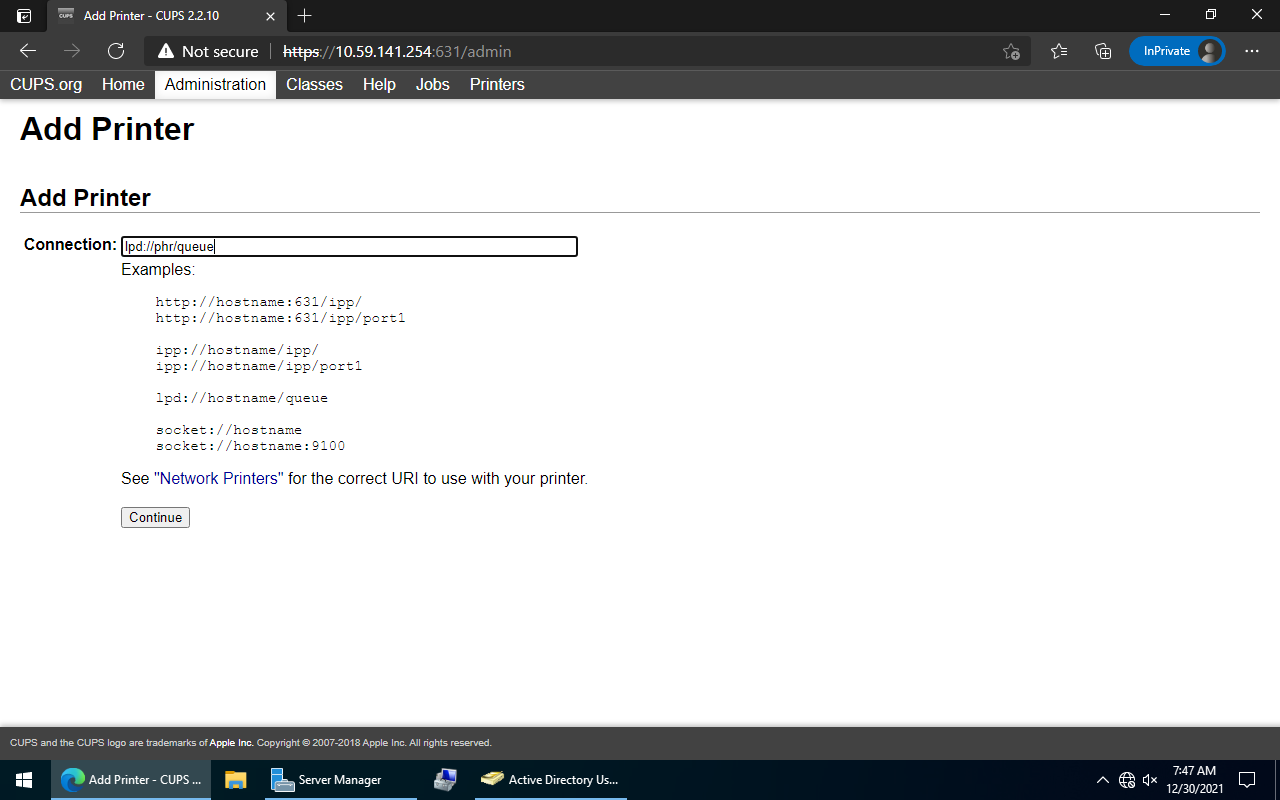Click the InPrivate profile button
Image resolution: width=1280 pixels, height=800 pixels.
point(1177,51)
